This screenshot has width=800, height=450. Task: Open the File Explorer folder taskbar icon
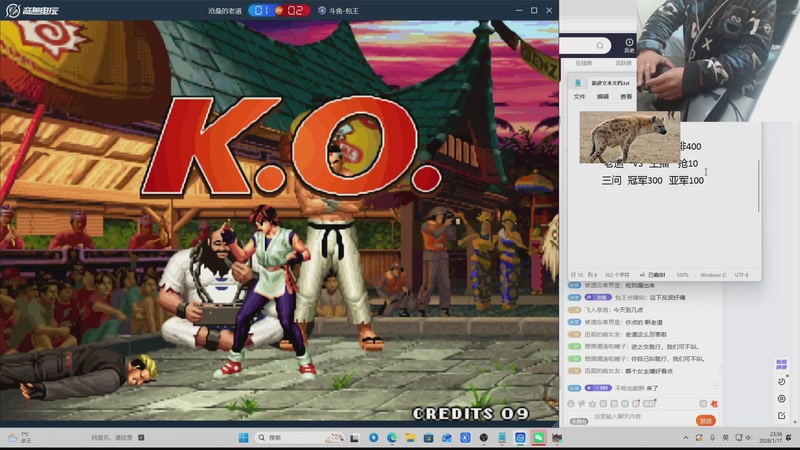coord(410,438)
